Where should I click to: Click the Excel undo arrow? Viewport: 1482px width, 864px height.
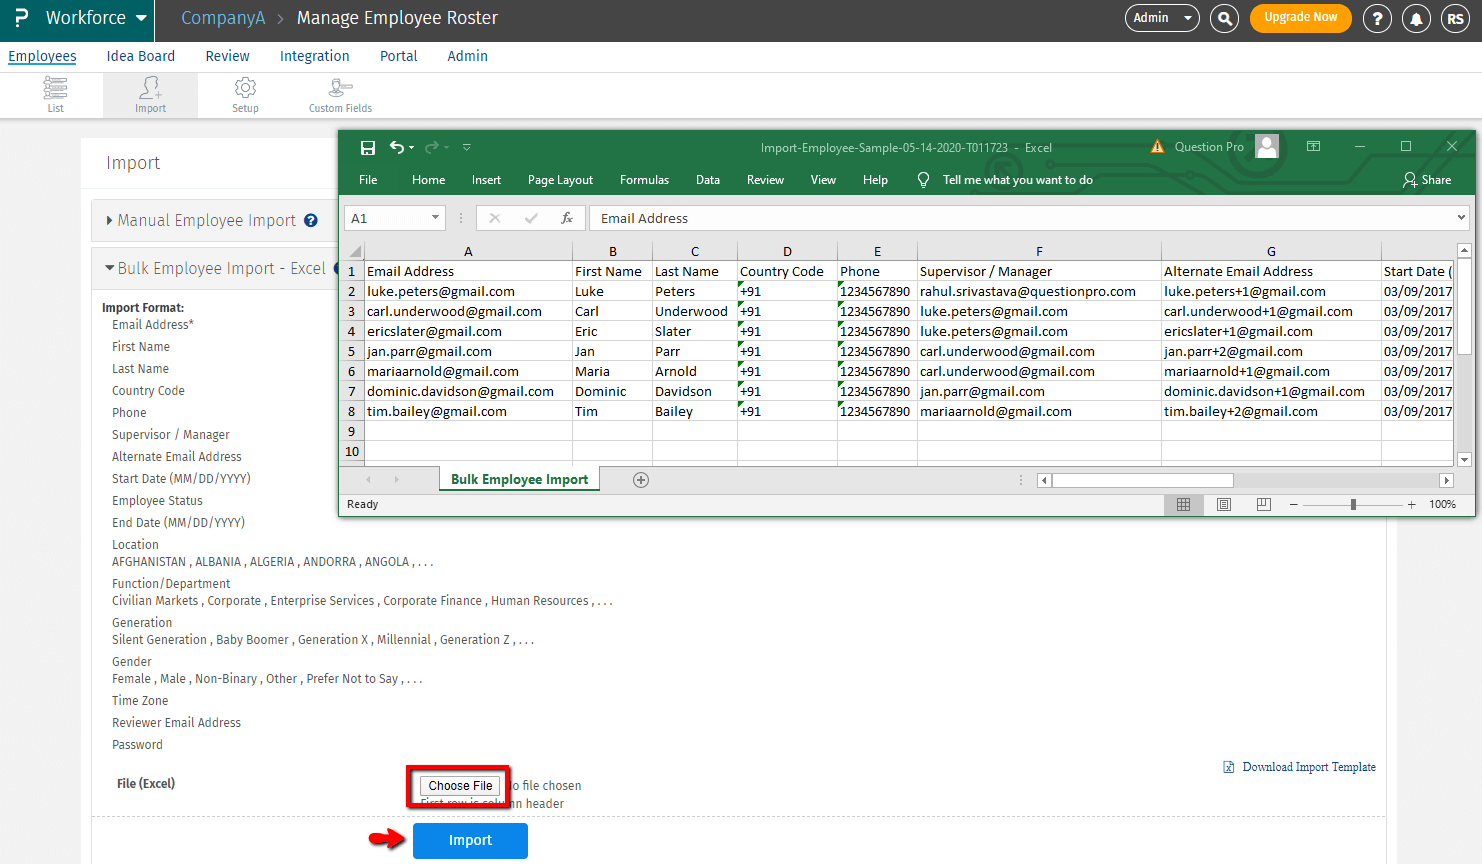tap(397, 148)
